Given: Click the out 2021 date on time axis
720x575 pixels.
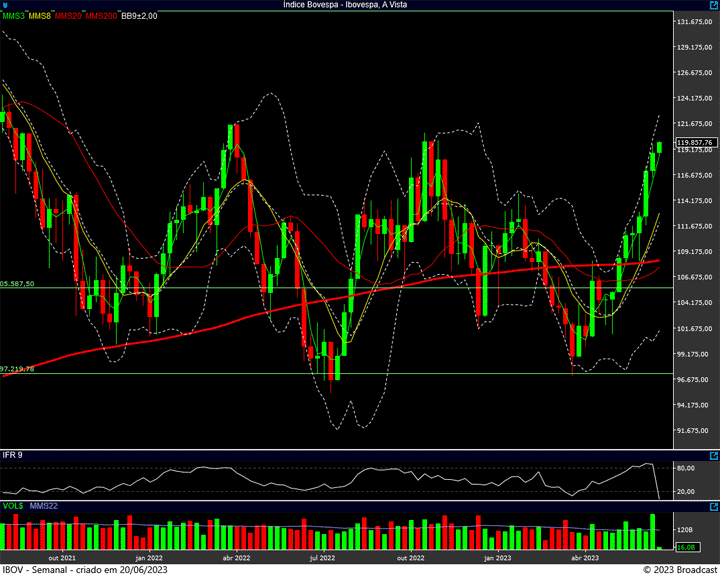Looking at the screenshot, I should tap(62, 557).
